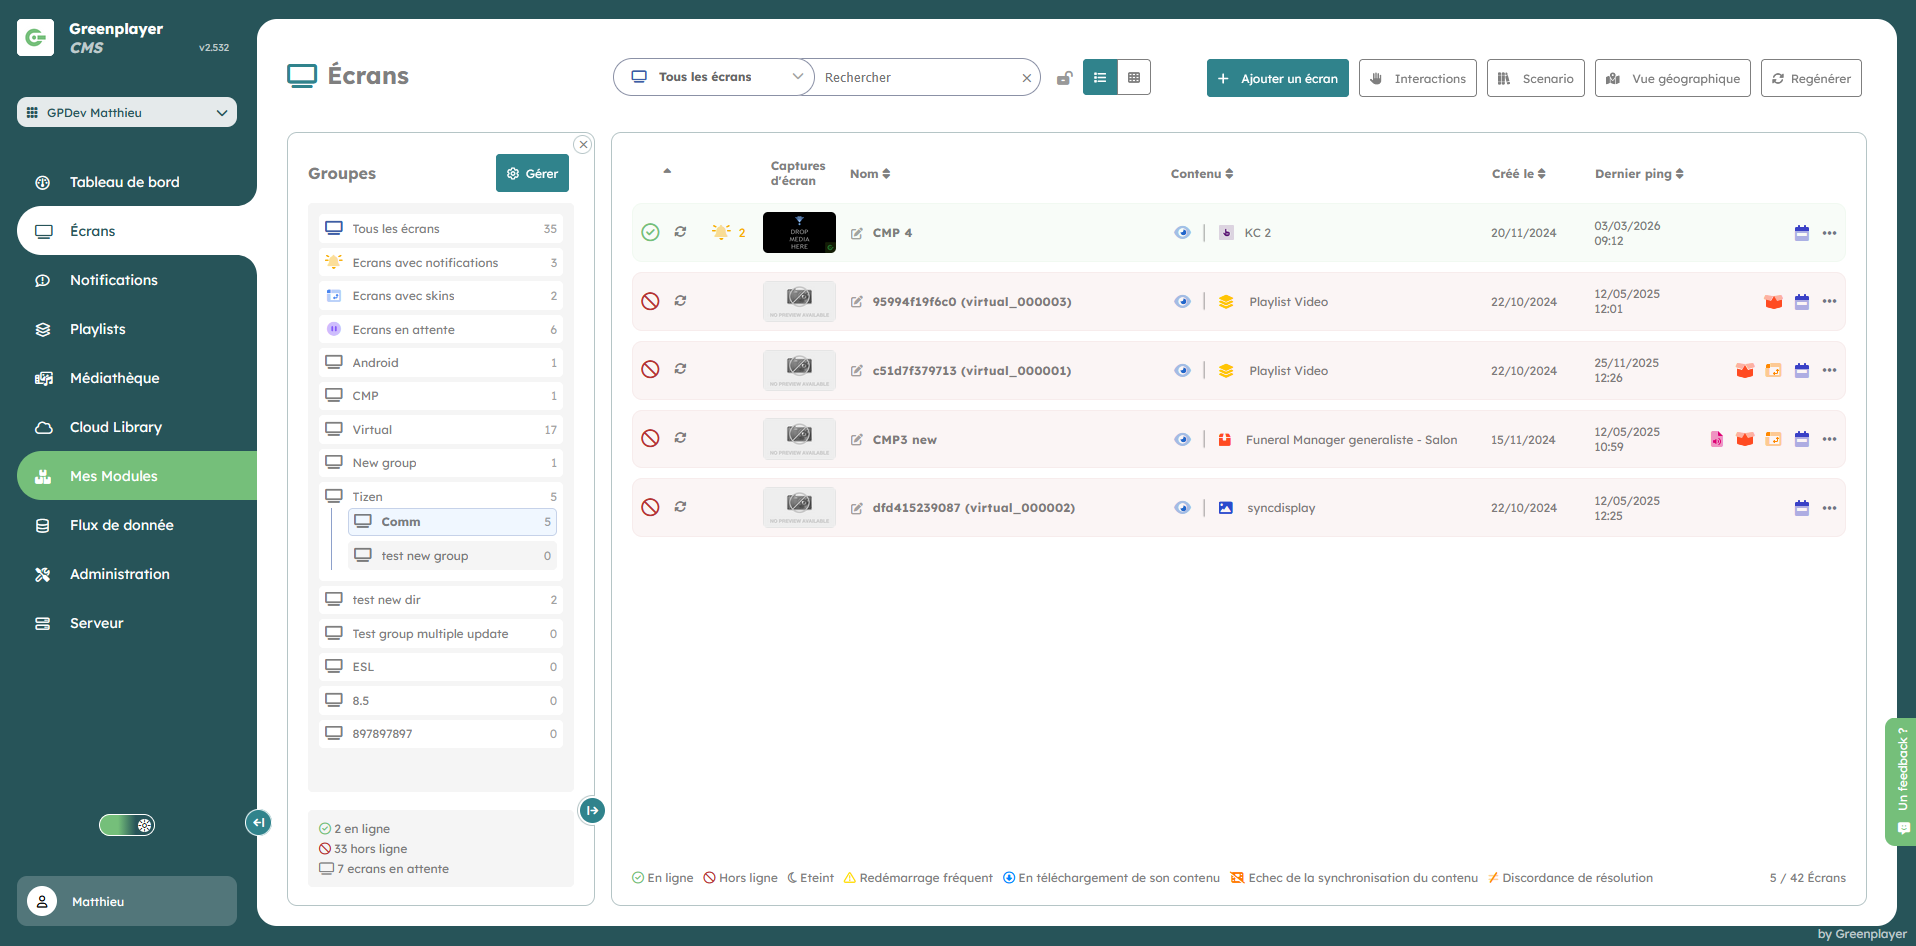
Task: Toggle the theme switch in sidebar
Action: (127, 825)
